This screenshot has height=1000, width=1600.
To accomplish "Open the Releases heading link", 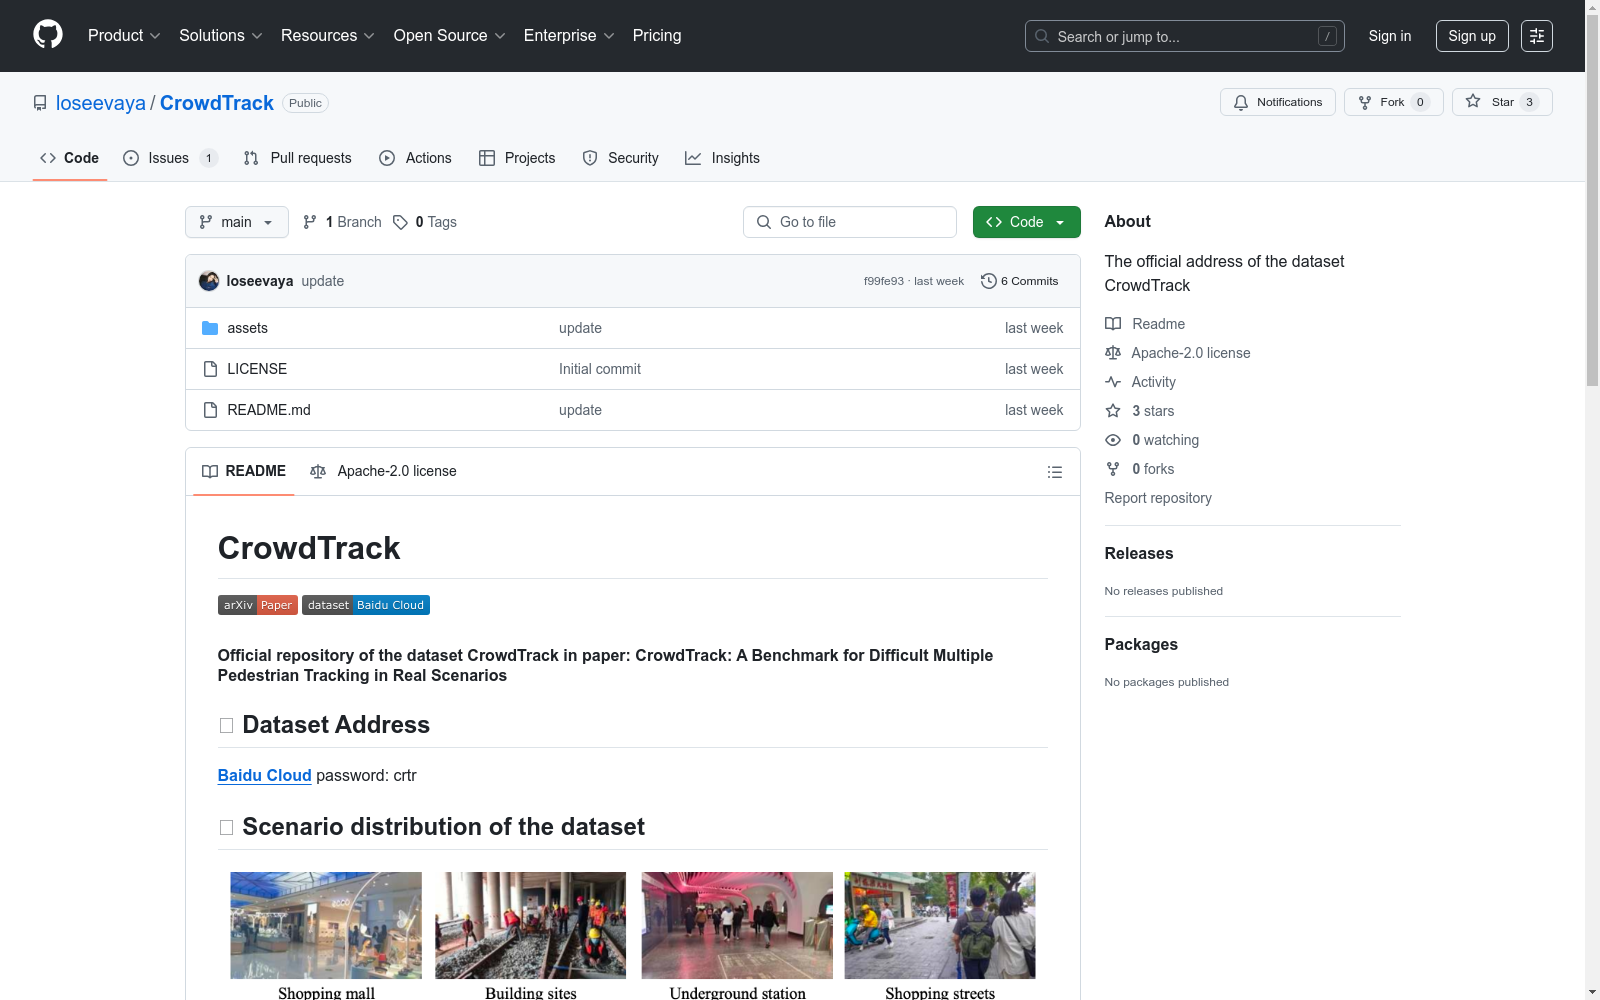I will click(1139, 553).
